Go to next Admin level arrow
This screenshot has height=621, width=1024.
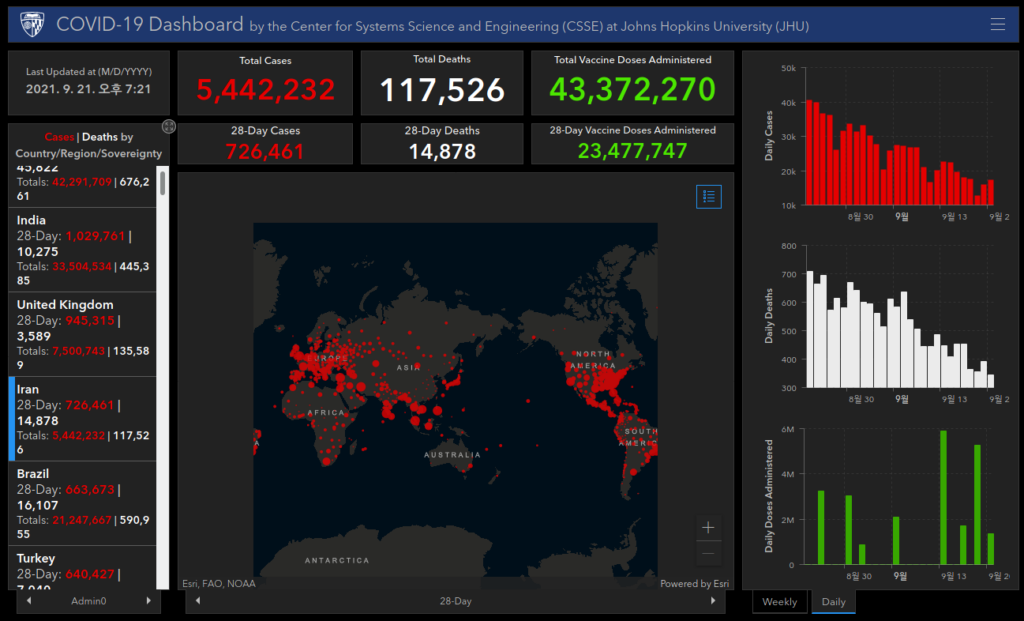(149, 601)
